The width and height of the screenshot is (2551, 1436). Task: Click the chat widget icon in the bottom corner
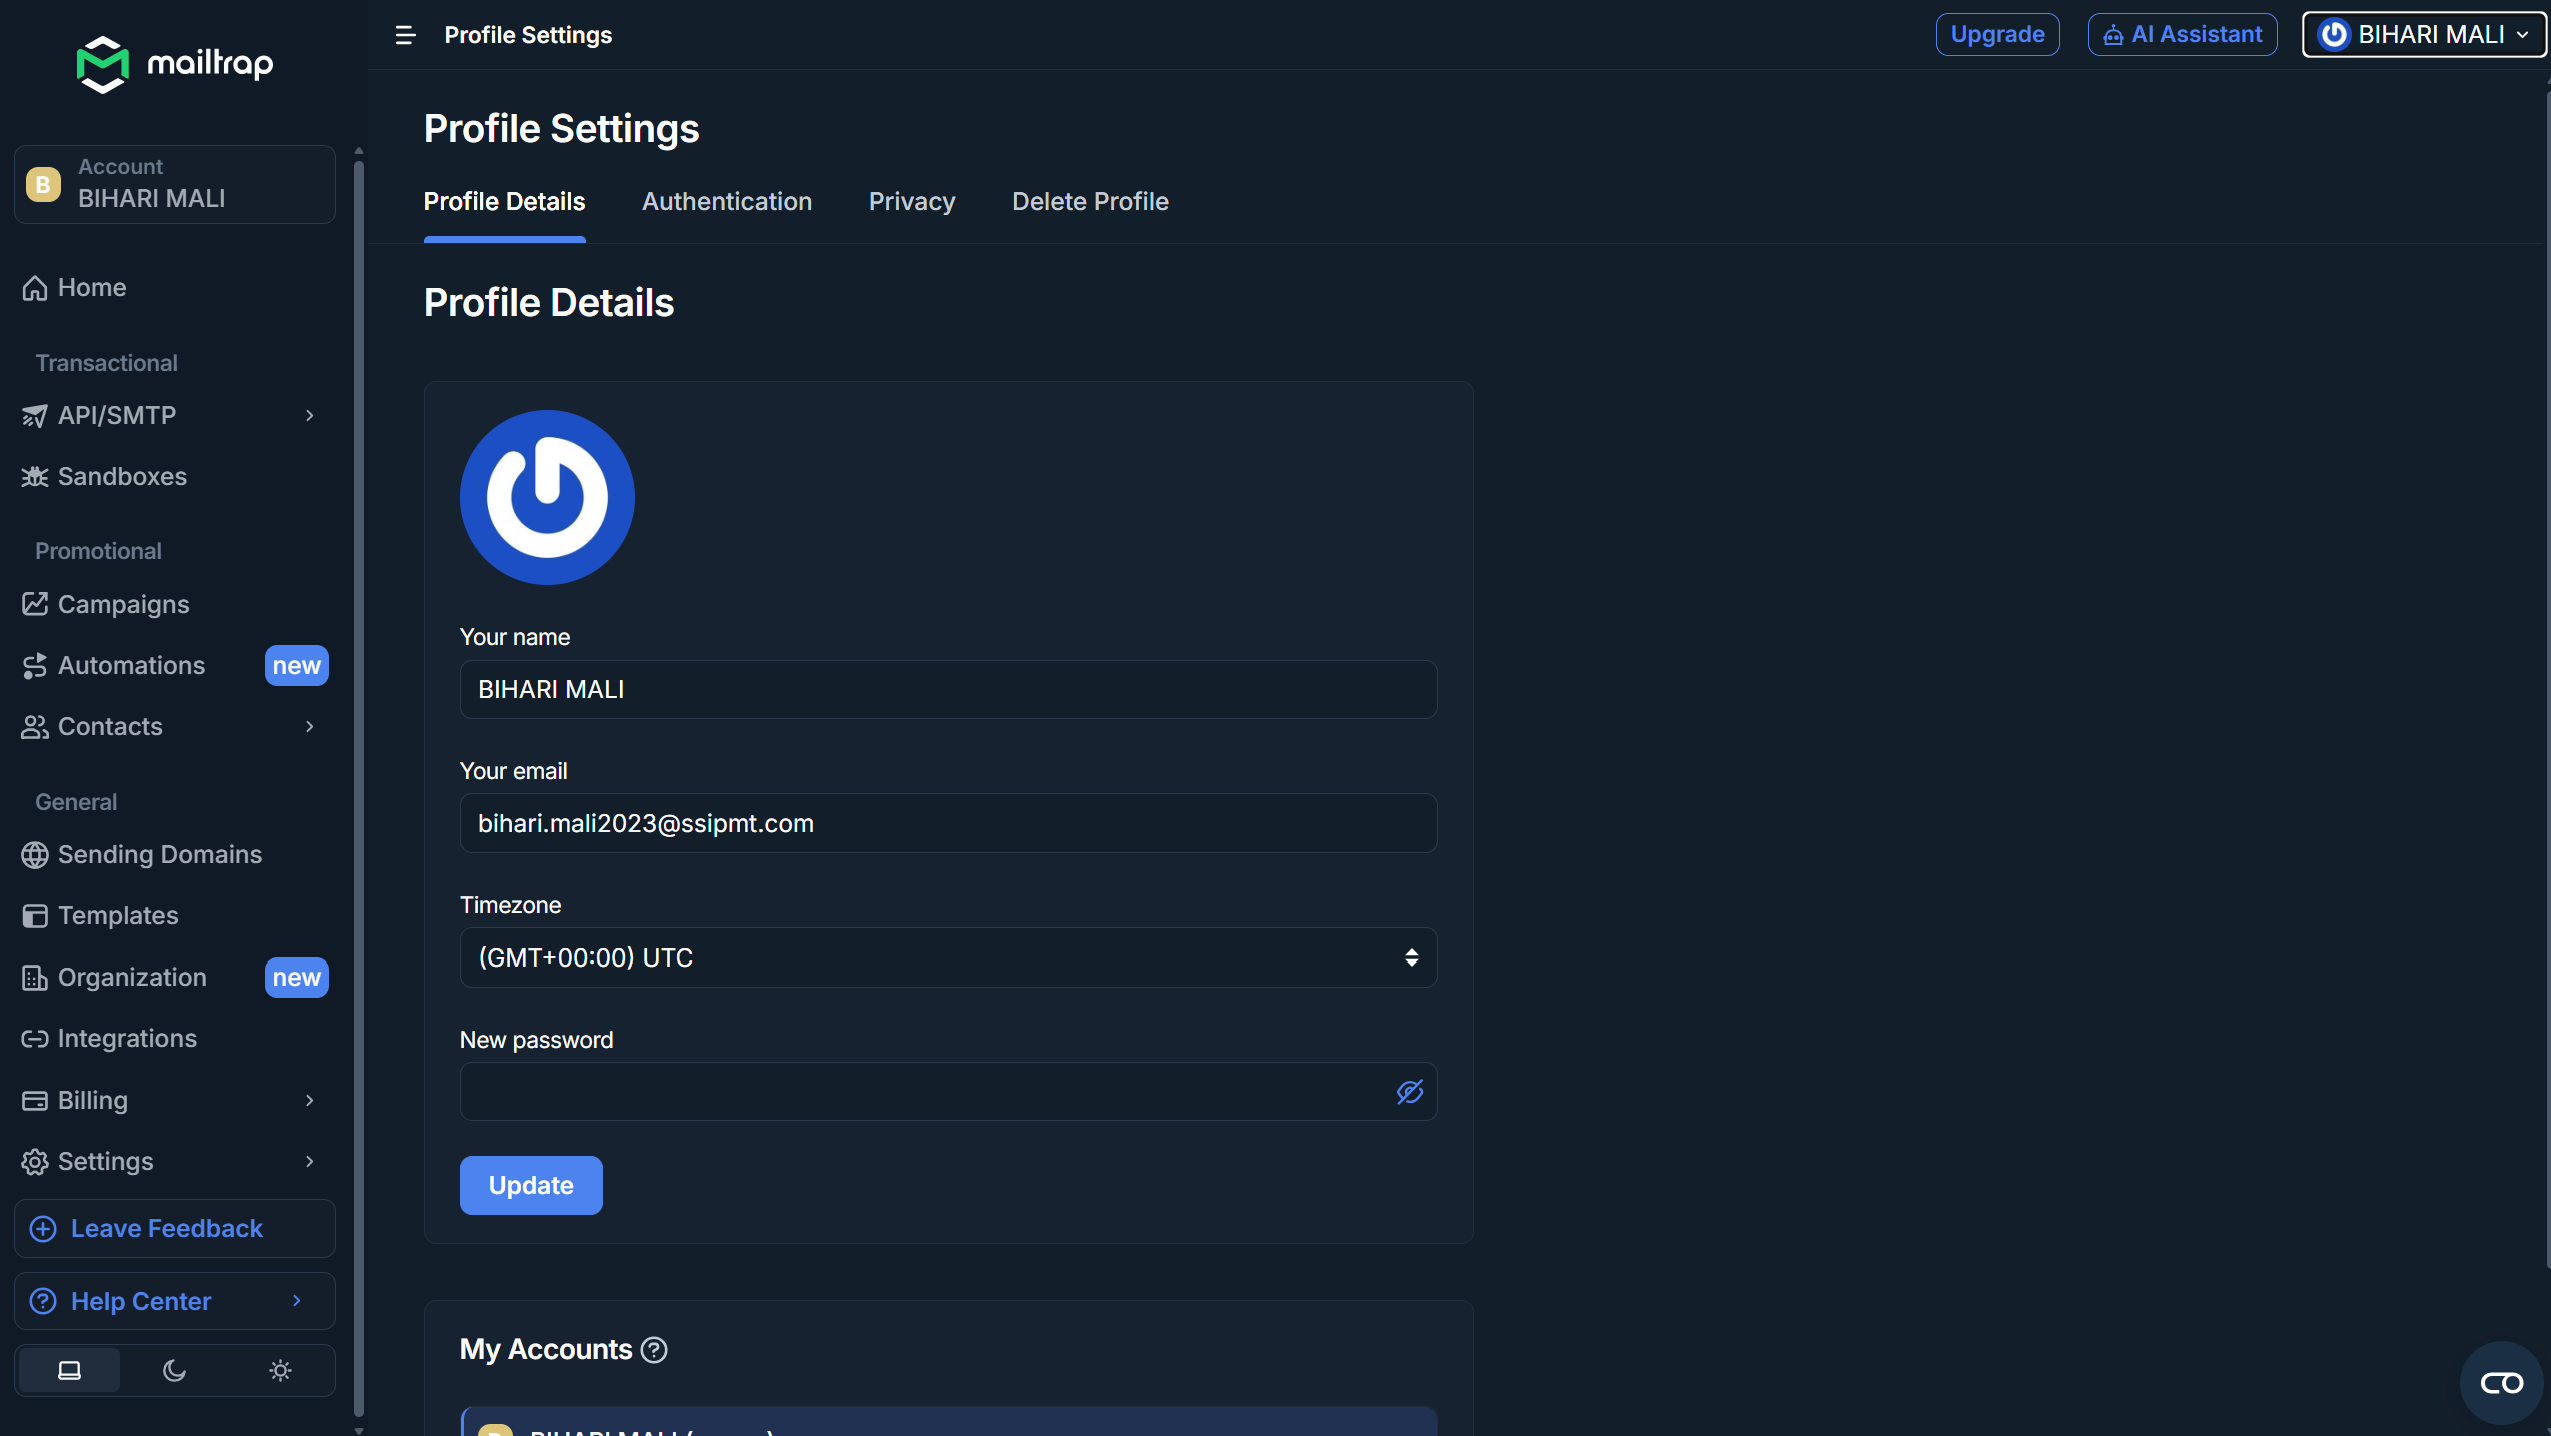tap(2501, 1383)
